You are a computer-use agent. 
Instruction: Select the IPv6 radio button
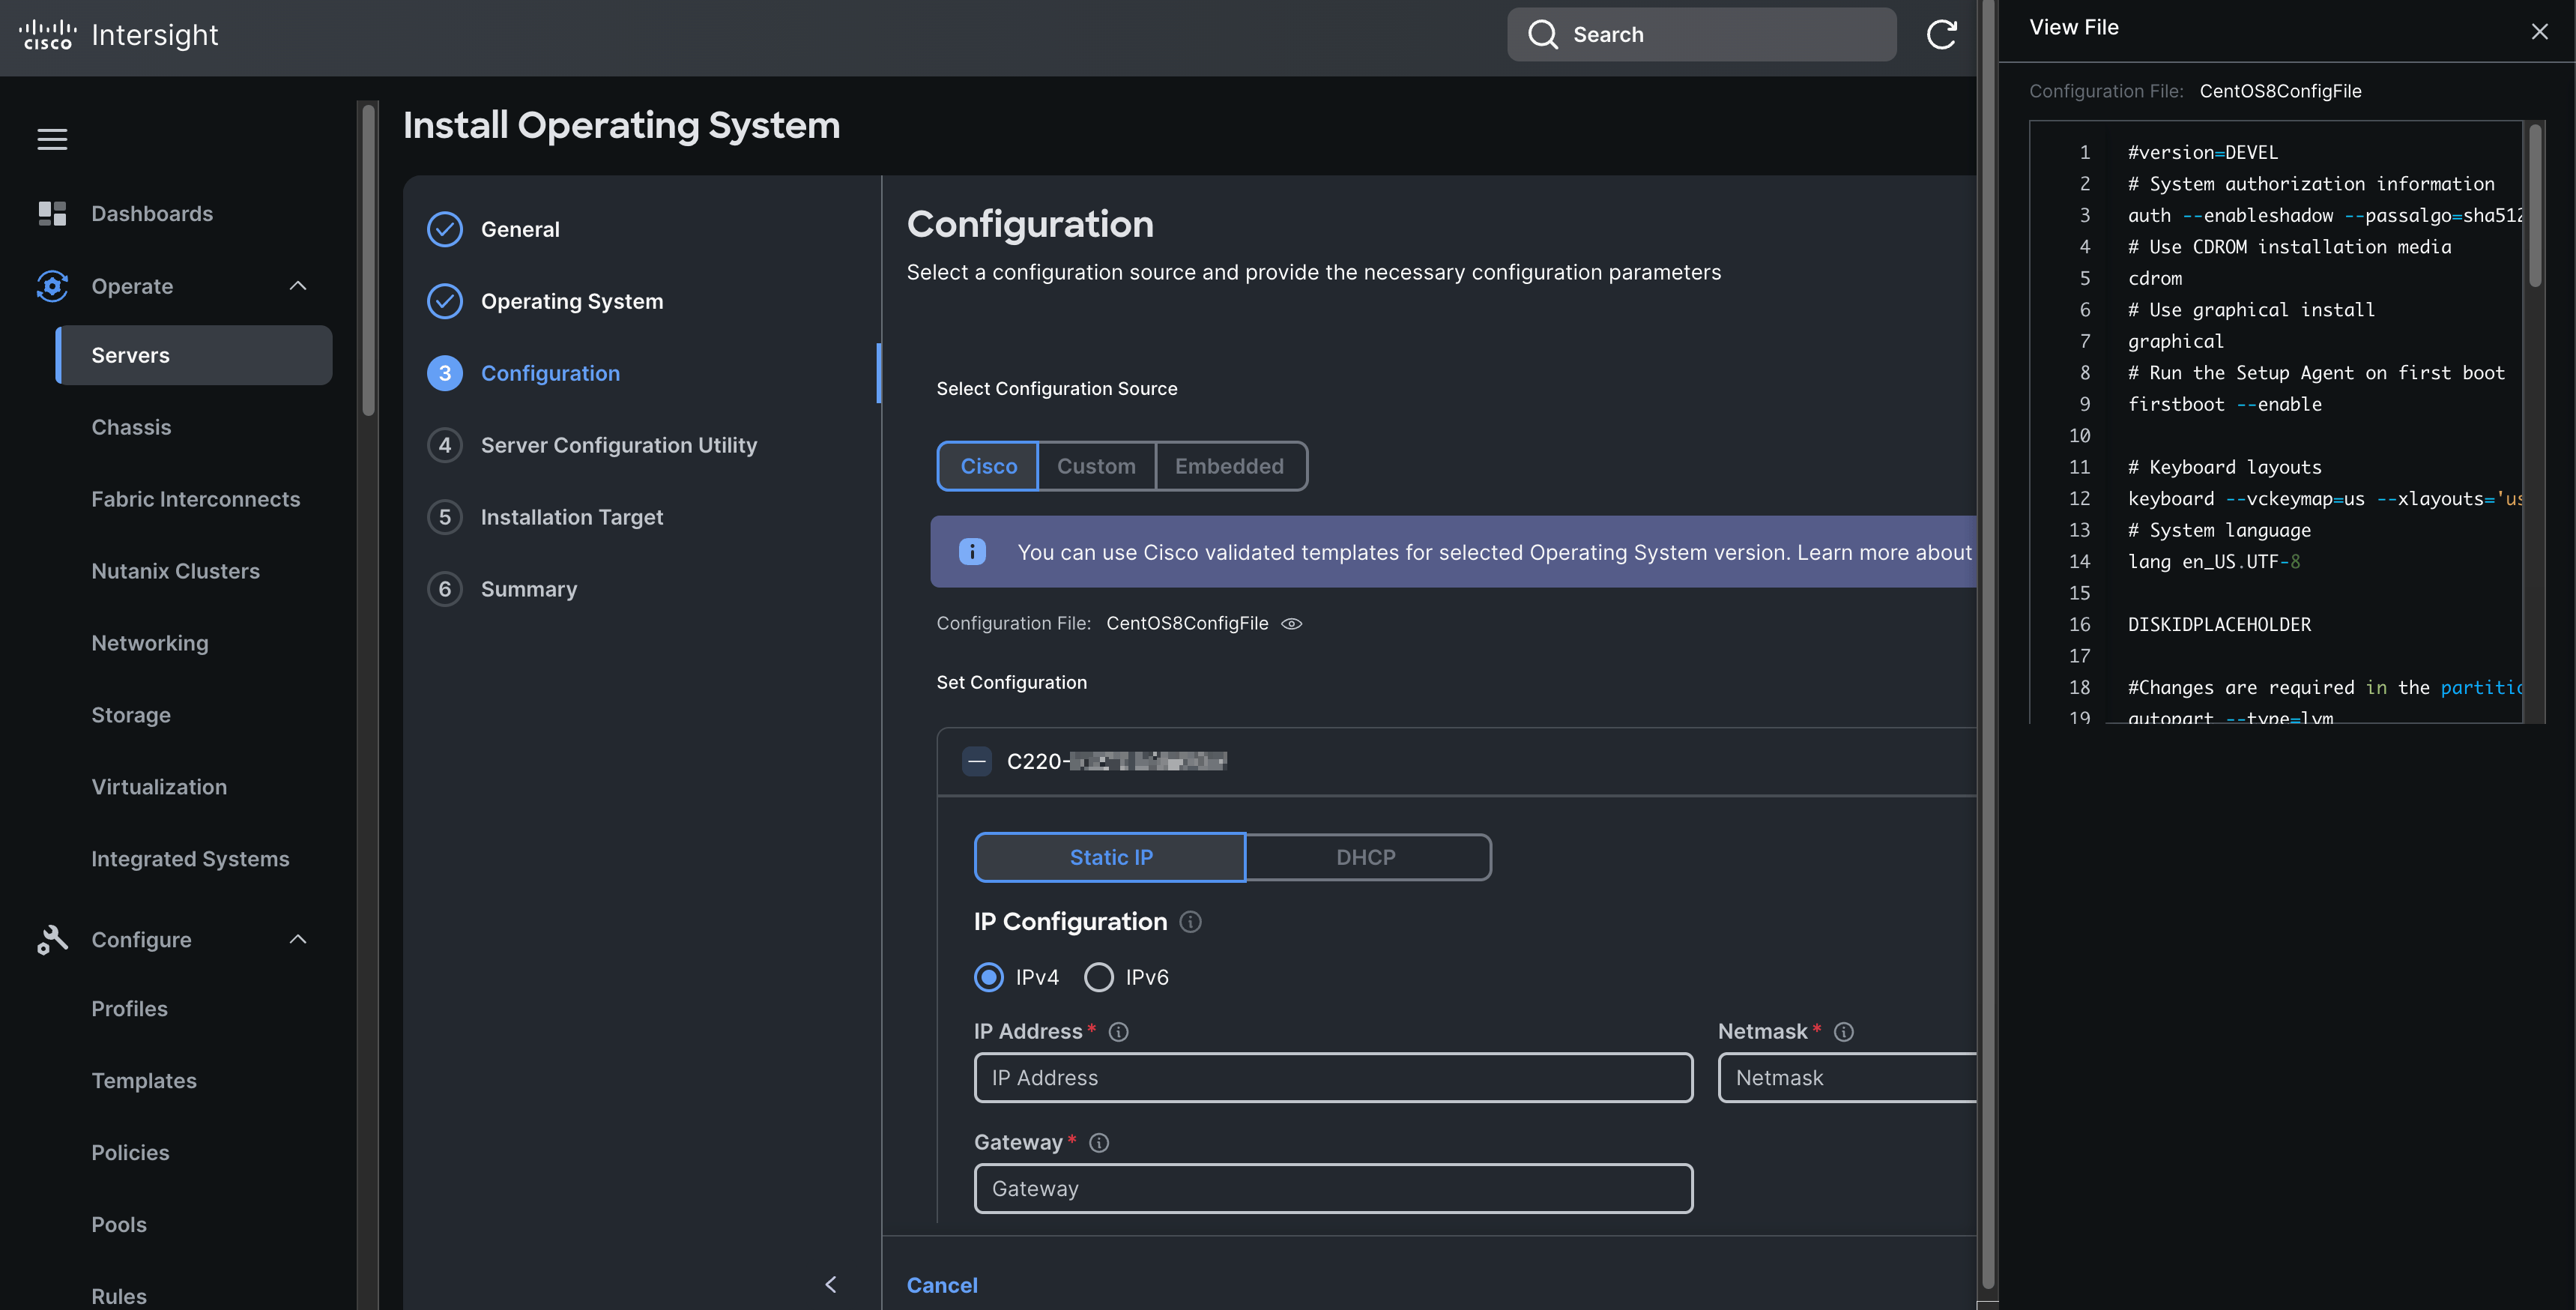pos(1098,977)
